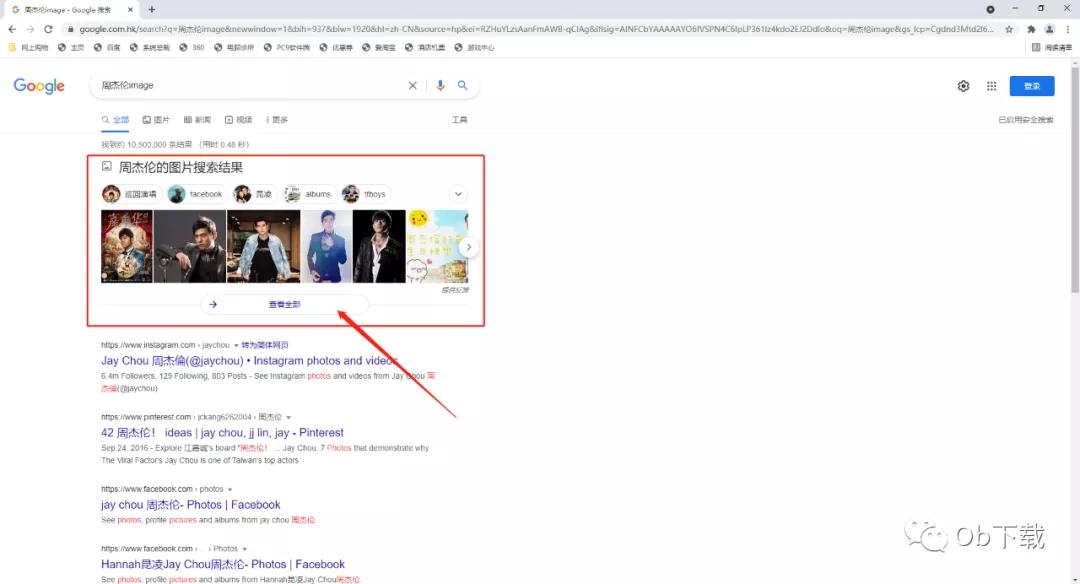1080x584 pixels.
Task: Clear the search box with the X
Action: (413, 85)
